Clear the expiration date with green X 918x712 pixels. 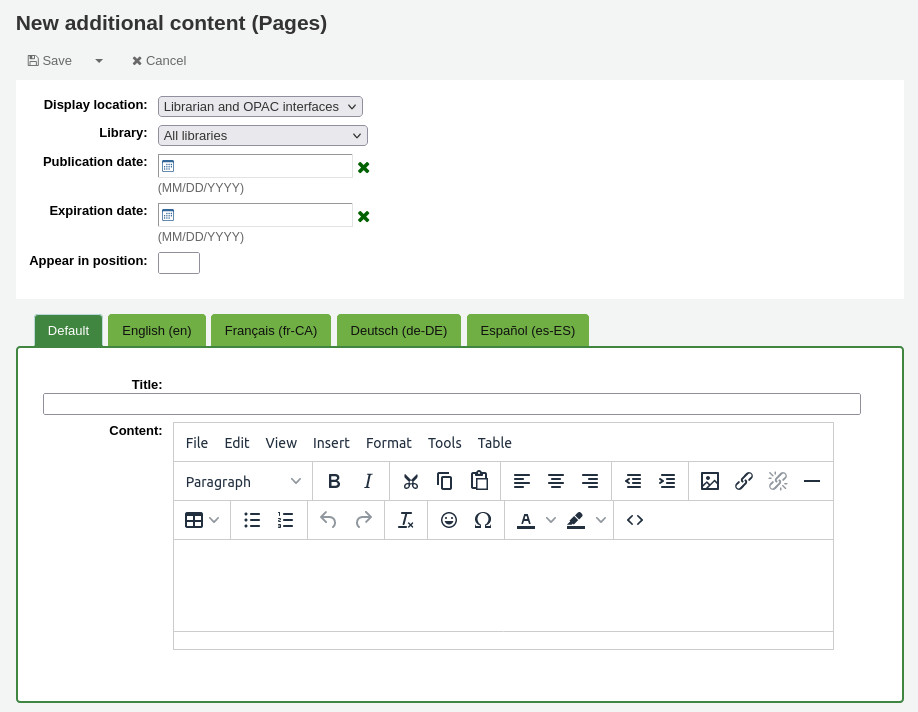click(x=364, y=217)
